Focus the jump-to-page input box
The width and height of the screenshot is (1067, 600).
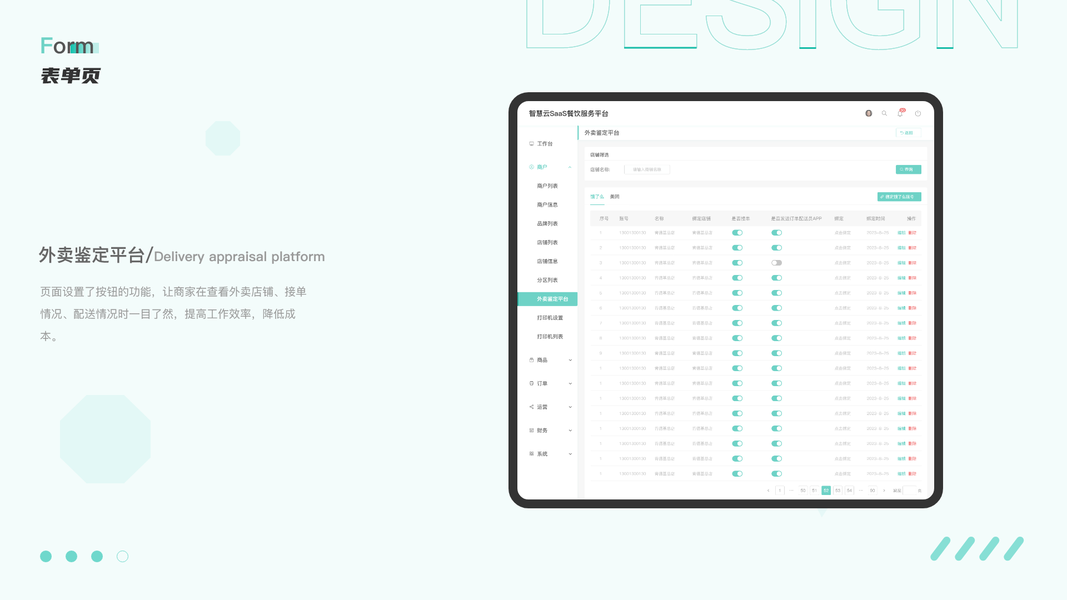[x=912, y=490]
